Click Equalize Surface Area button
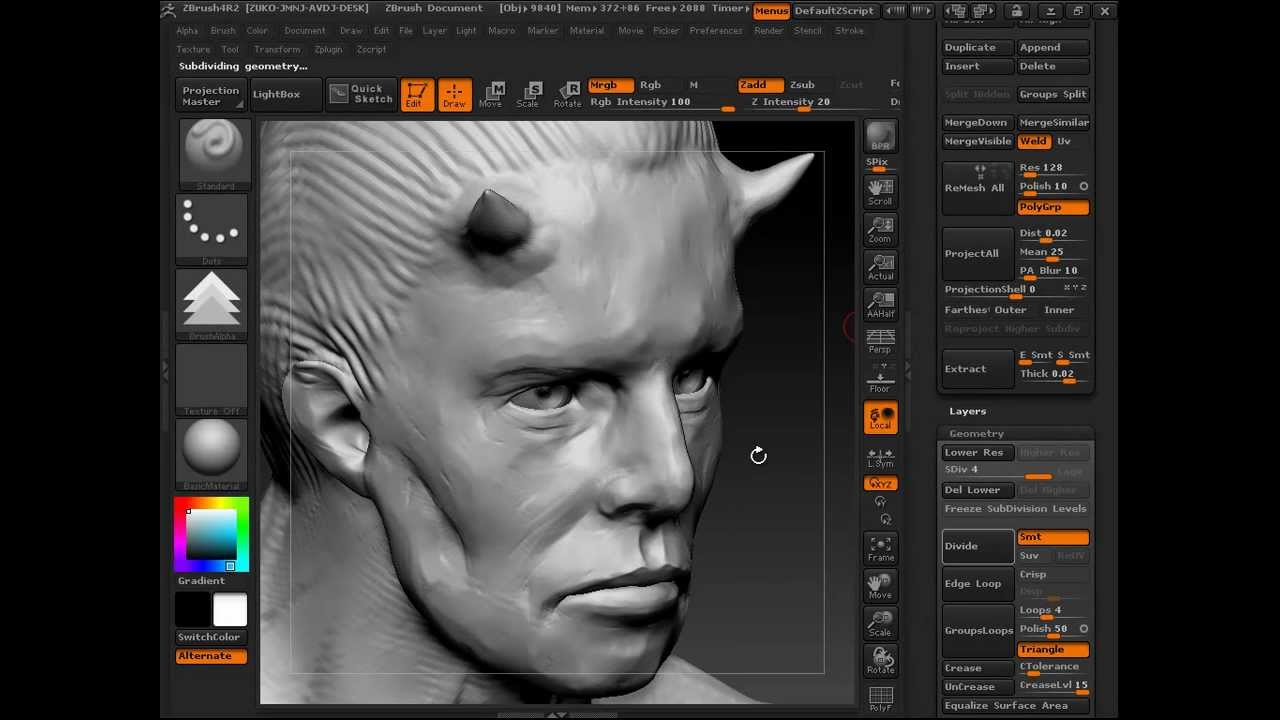1280x720 pixels. [x=1016, y=705]
